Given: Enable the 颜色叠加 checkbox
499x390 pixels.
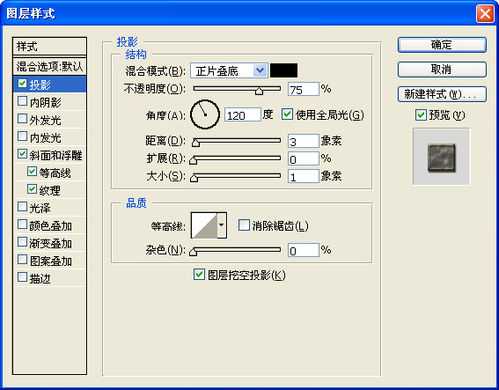Looking at the screenshot, I should (x=22, y=224).
